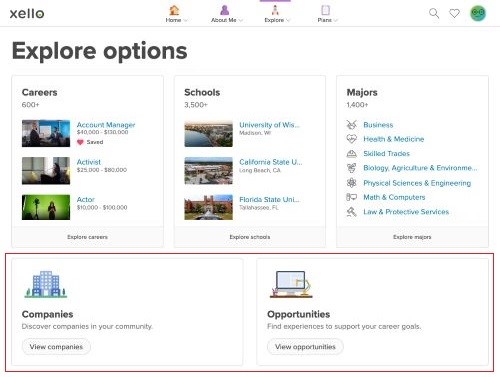The width and height of the screenshot is (500, 377).
Task: Click the Health & Medicine heart icon
Action: [351, 139]
